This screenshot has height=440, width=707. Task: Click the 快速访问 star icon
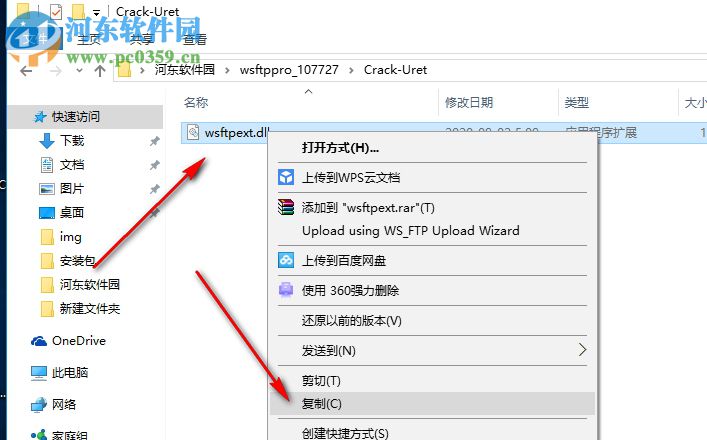(40, 117)
